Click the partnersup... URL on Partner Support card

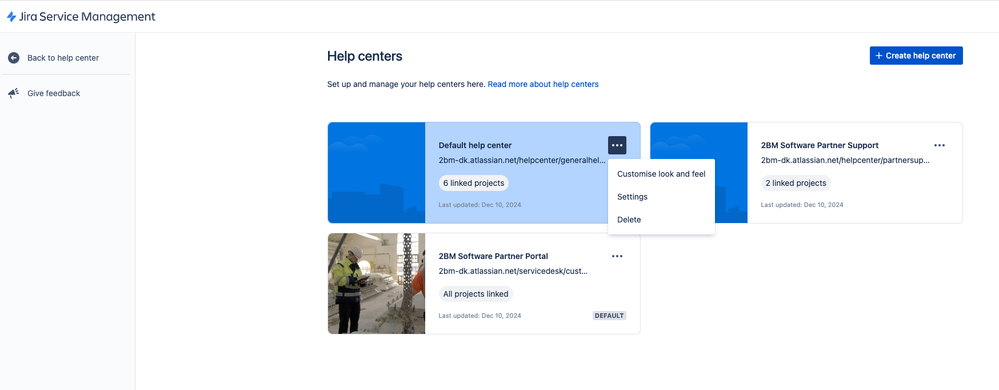[x=845, y=161]
